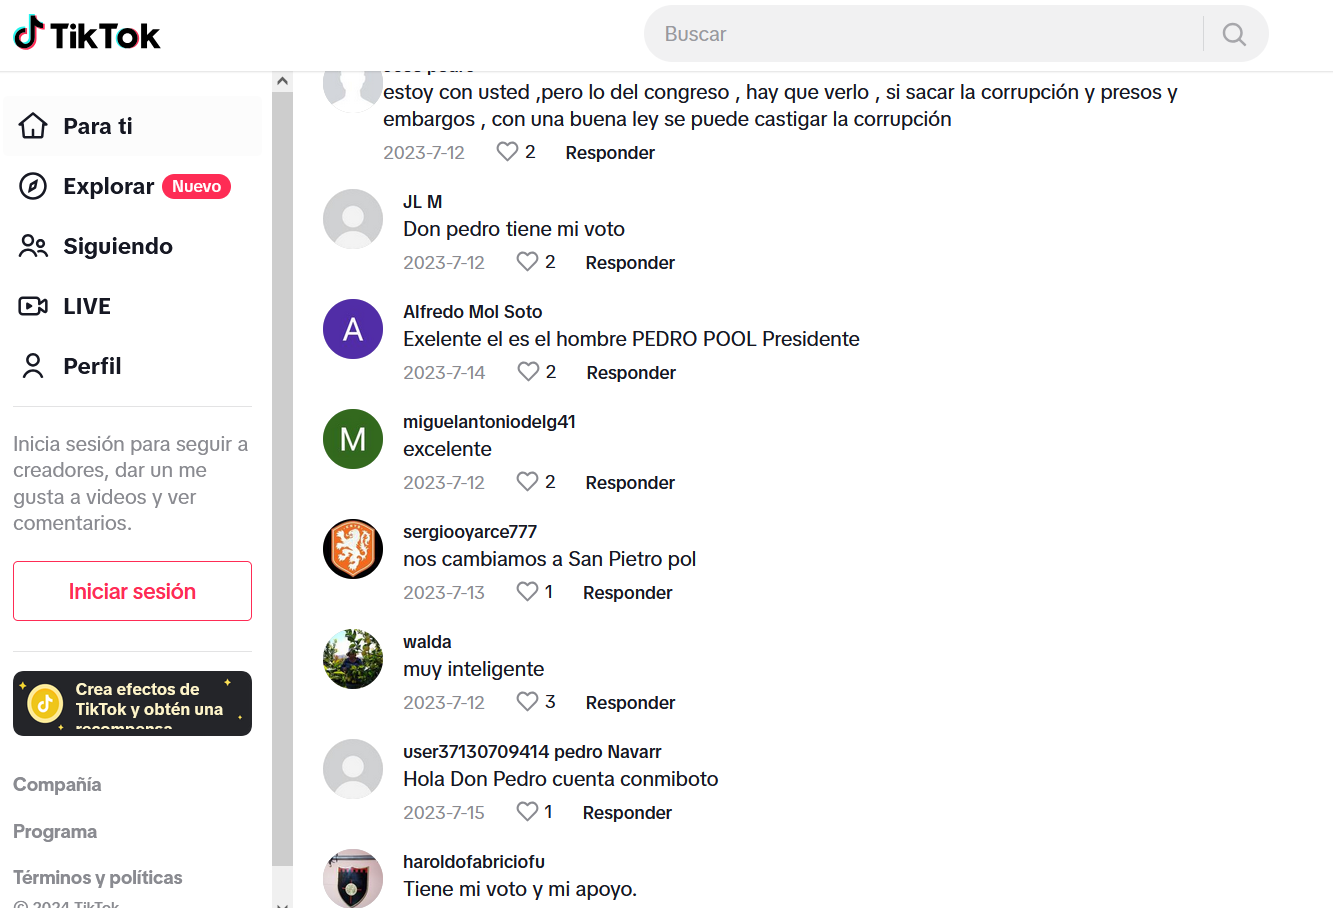Like JL M's comment with the heart

(527, 262)
